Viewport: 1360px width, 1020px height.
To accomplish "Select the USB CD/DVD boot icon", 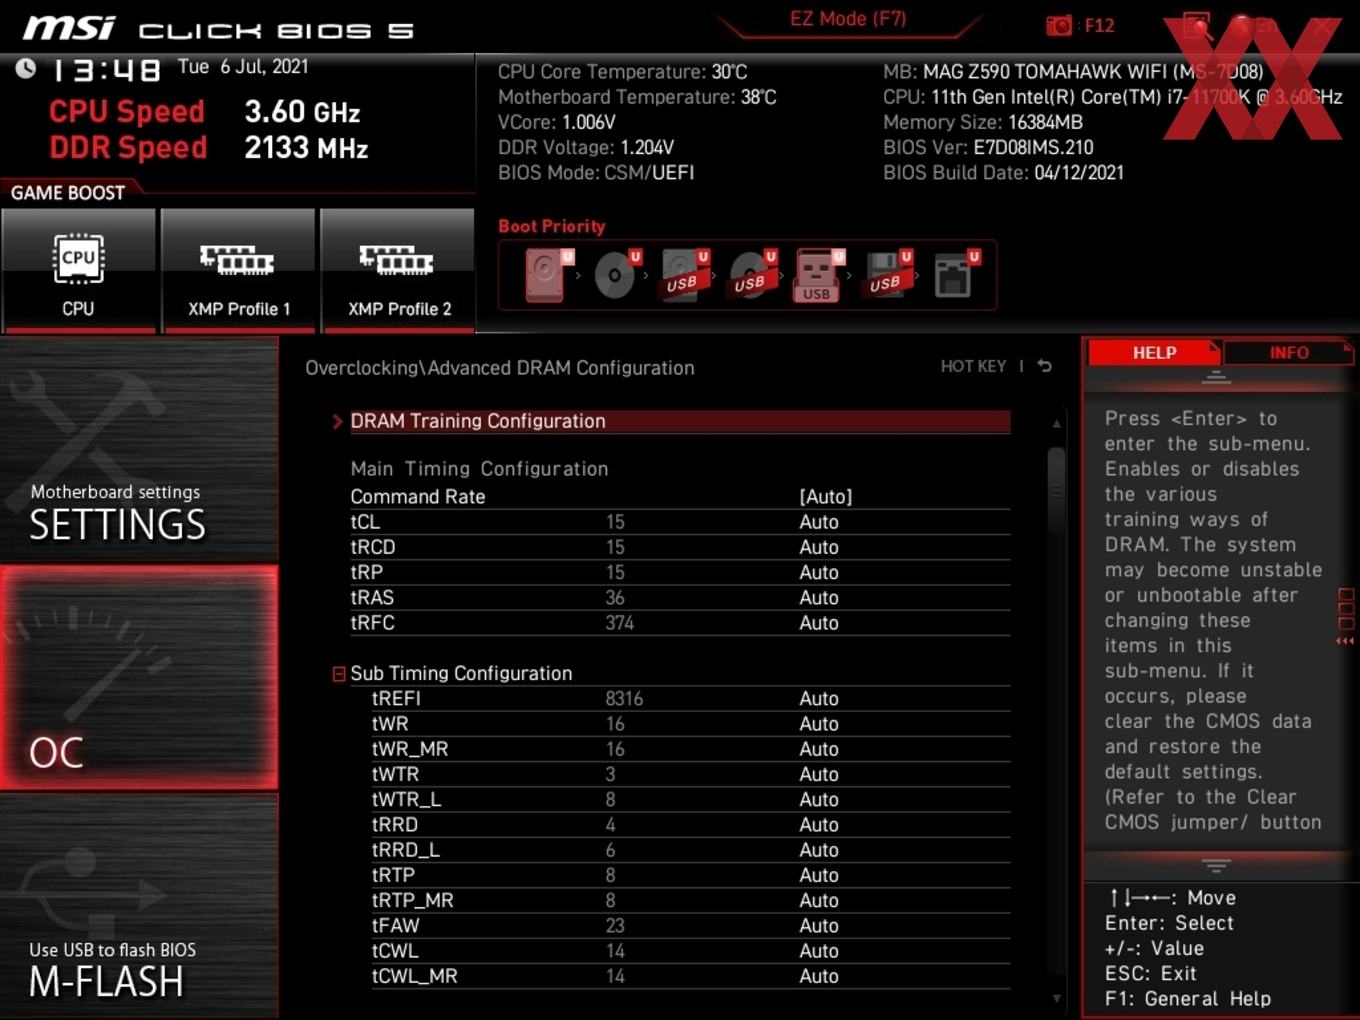I will [x=752, y=274].
